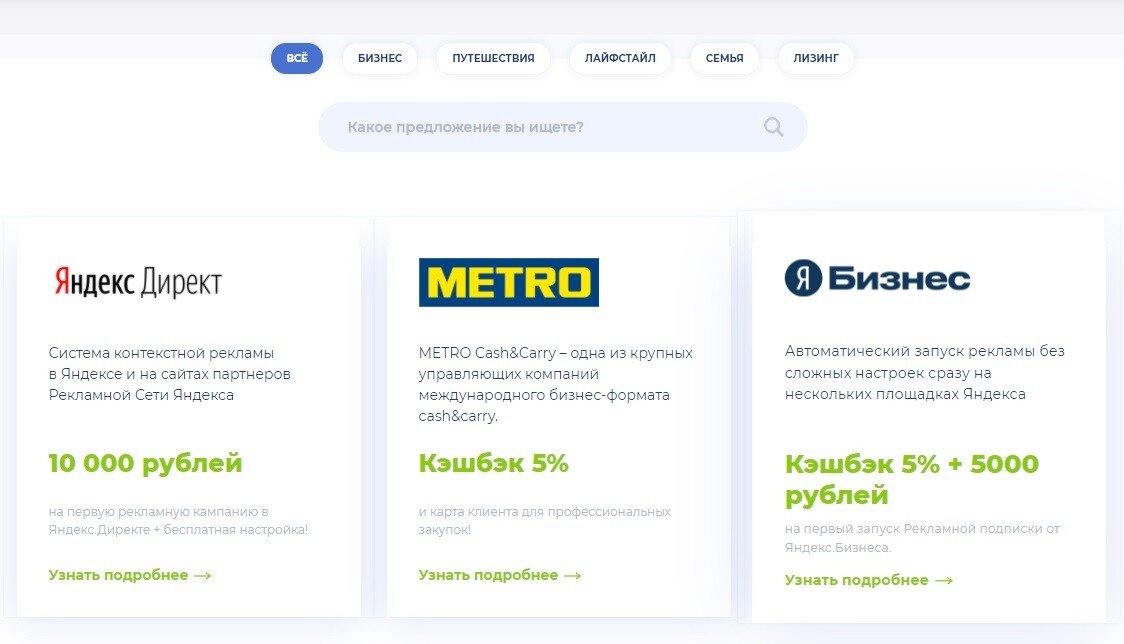Select the ВСЁ category filter

(x=297, y=58)
